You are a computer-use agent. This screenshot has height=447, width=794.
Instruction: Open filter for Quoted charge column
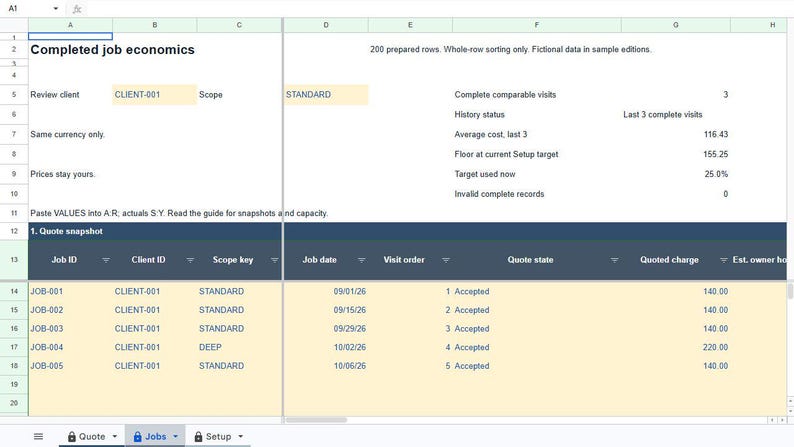coord(724,260)
